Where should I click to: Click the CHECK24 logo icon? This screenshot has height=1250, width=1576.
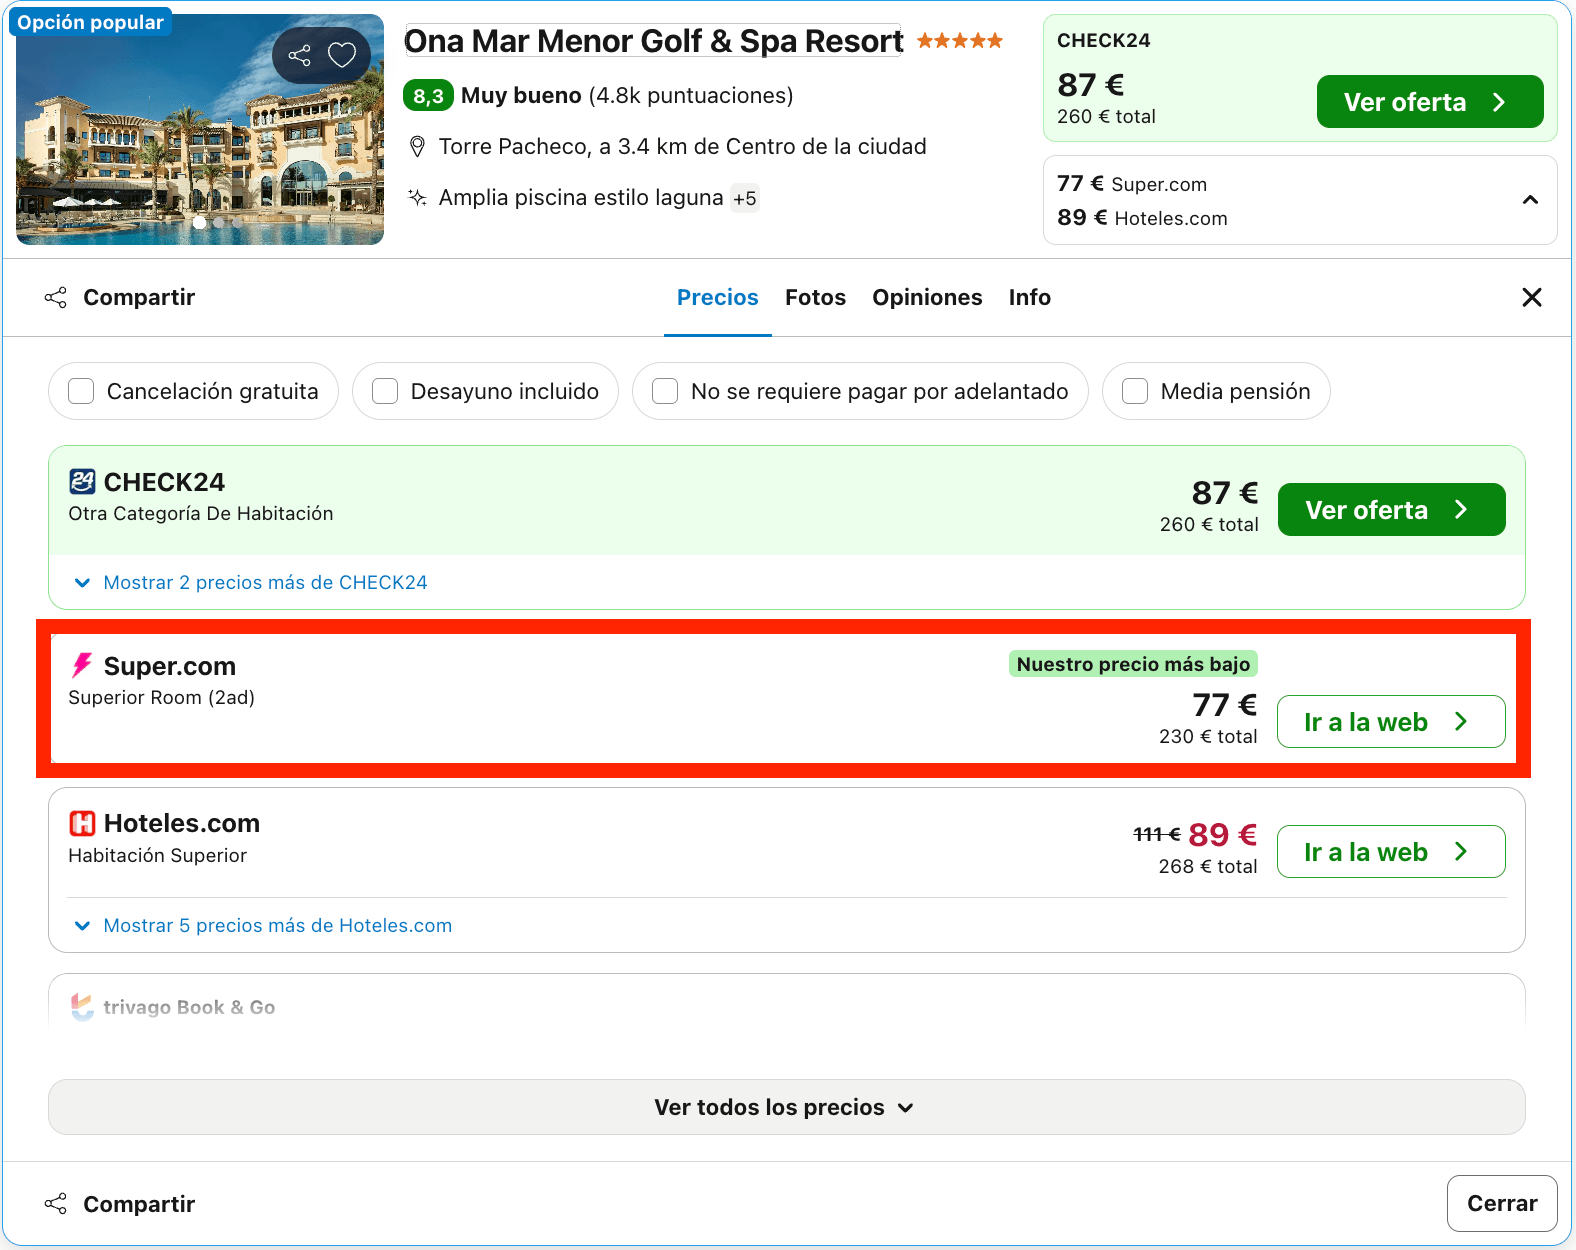(x=82, y=482)
